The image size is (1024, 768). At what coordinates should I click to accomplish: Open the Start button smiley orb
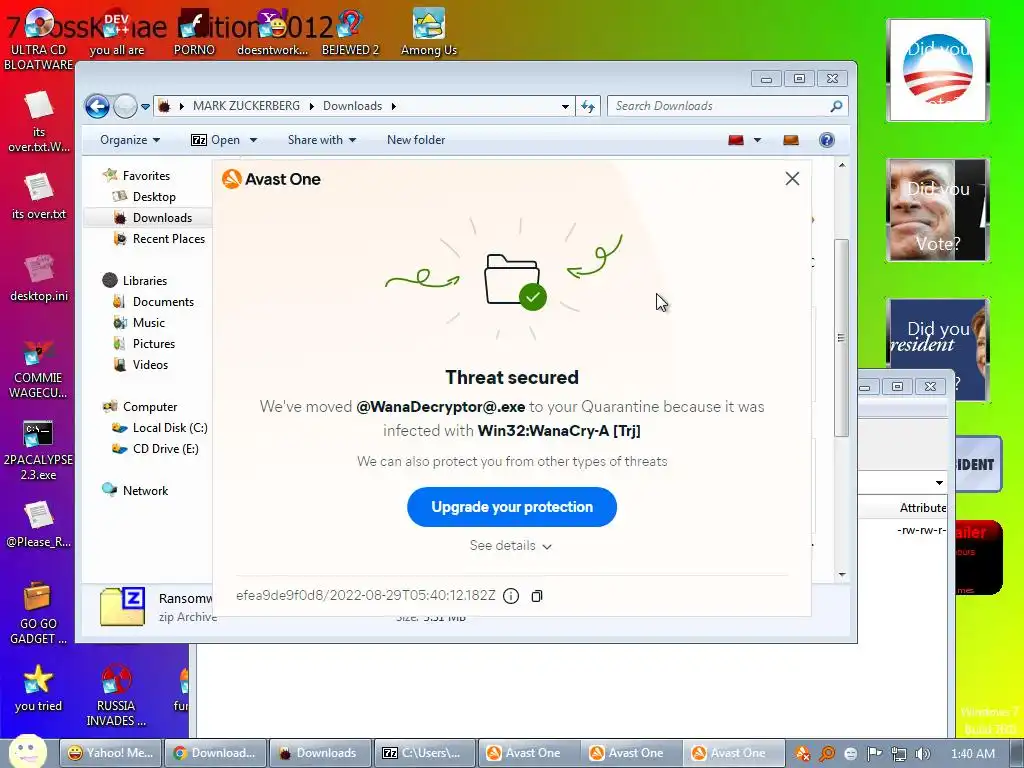coord(27,751)
